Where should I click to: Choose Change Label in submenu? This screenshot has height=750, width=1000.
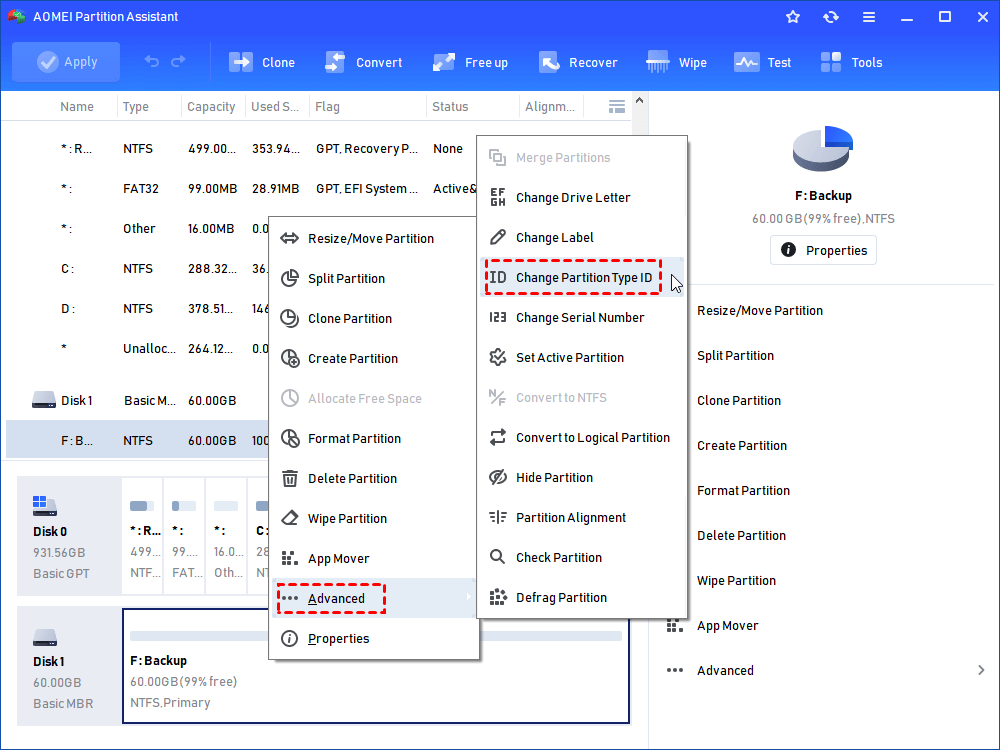click(582, 237)
